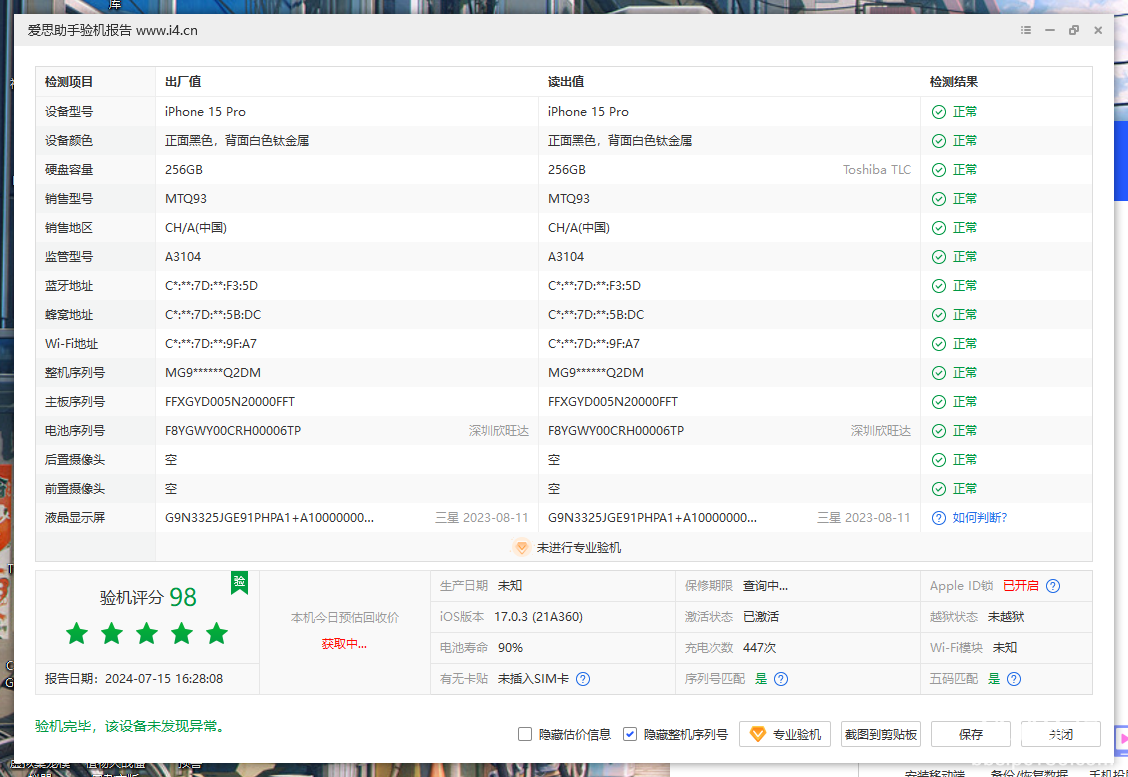
Task: Open 如何判断? help link for LCD screen
Action: [980, 518]
